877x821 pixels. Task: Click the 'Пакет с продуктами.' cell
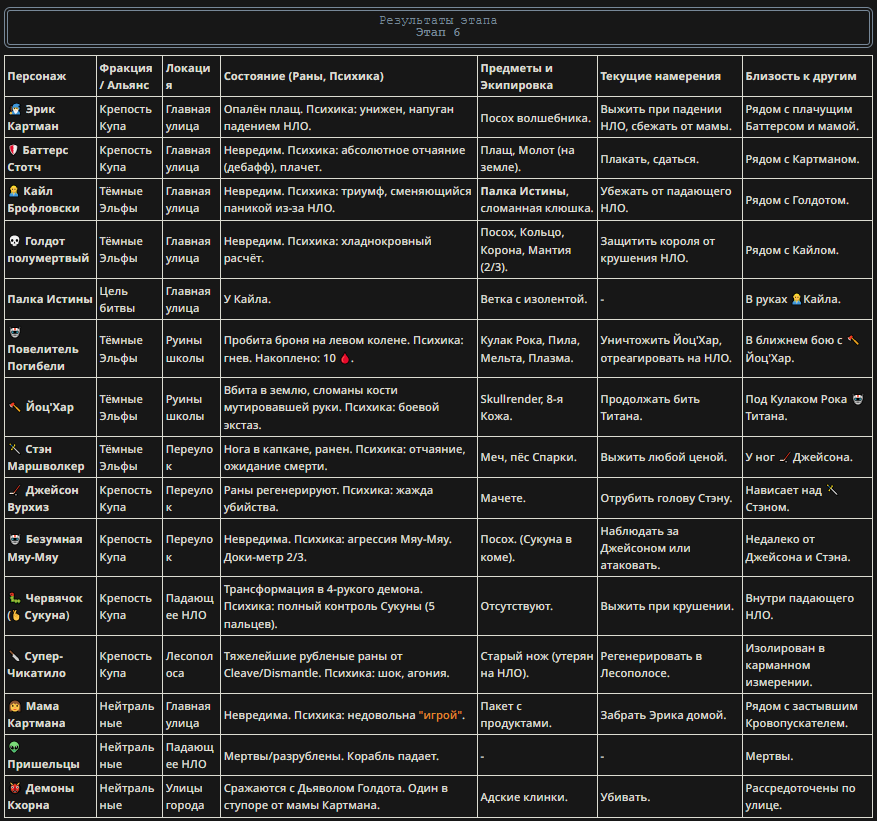[x=537, y=714]
